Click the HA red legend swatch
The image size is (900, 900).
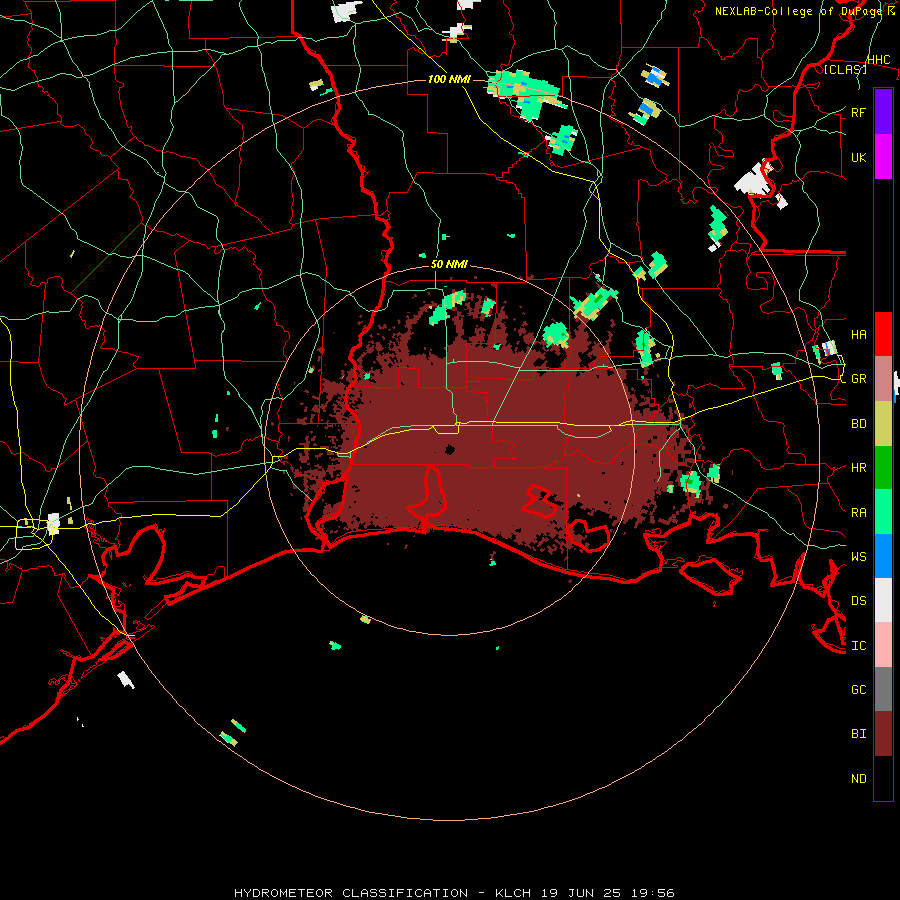point(883,334)
